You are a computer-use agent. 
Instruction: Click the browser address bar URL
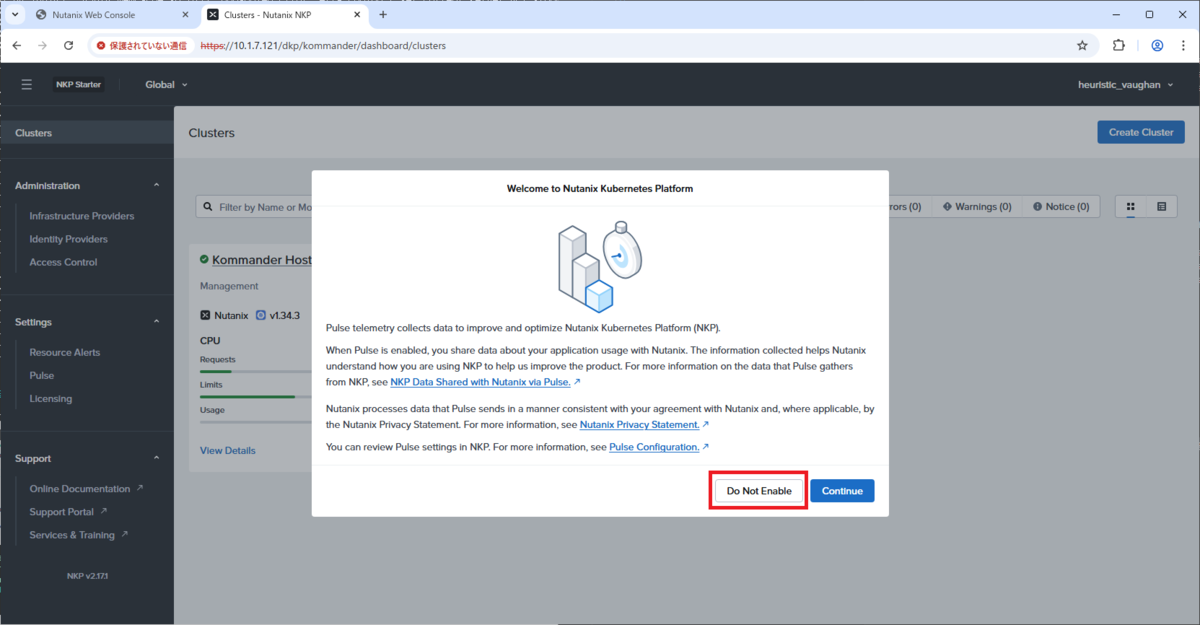323,46
